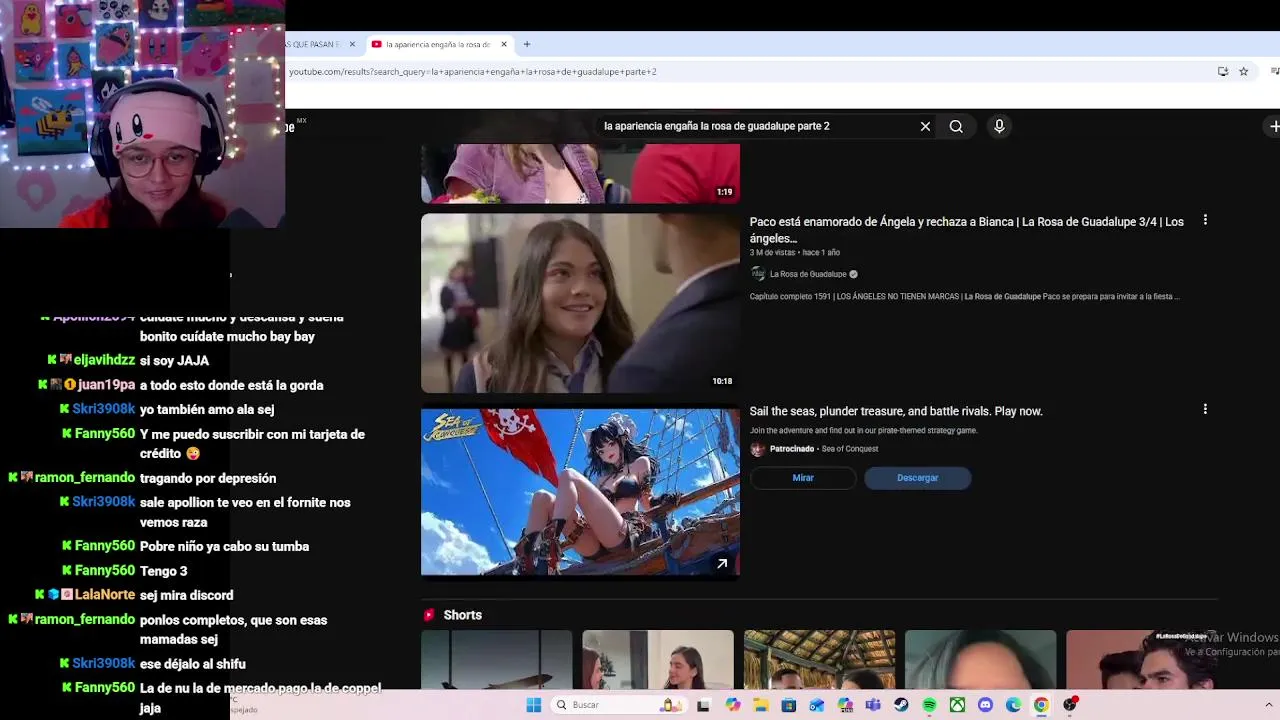1280x720 pixels.
Task: Click chat message 'si soy JAJA'
Action: click(x=174, y=360)
